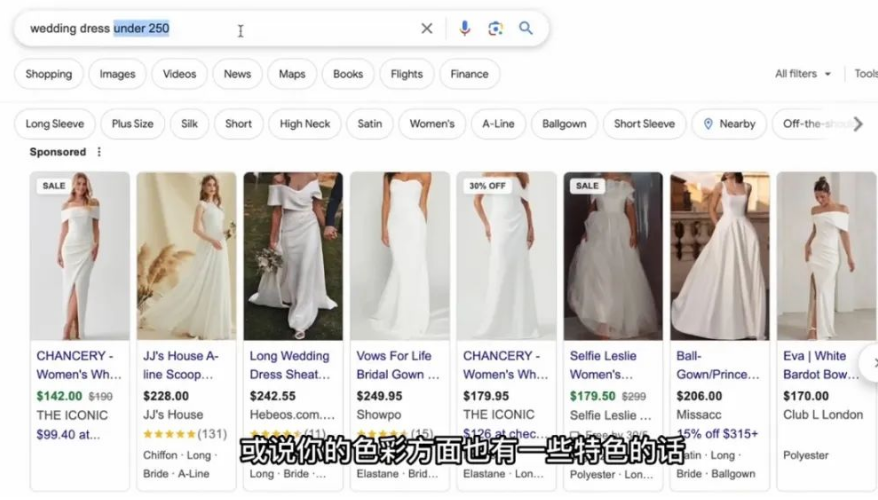Switch to the Shopping tab

tap(49, 74)
